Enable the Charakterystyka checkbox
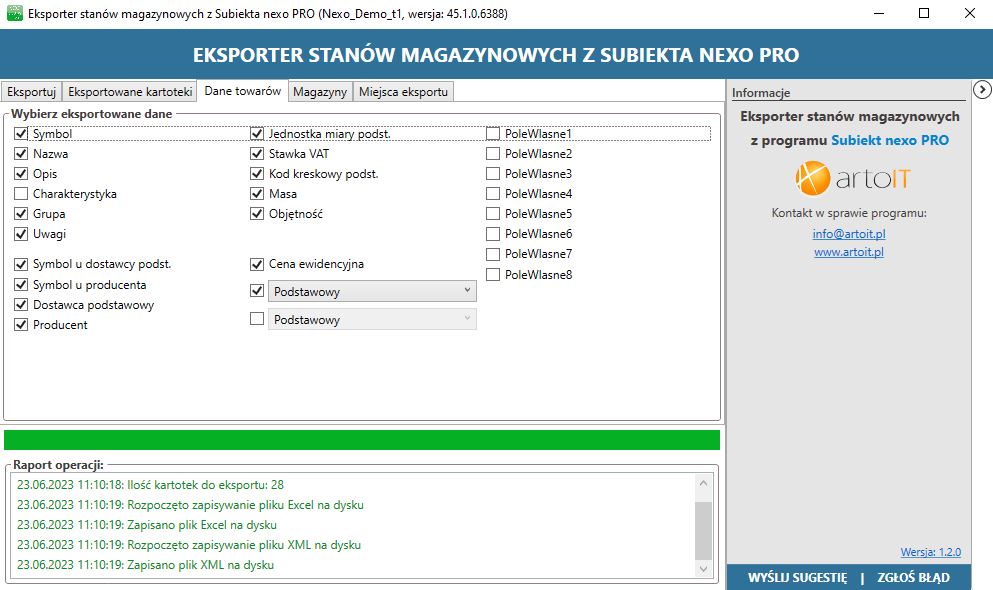This screenshot has width=993, height=590. coord(21,193)
